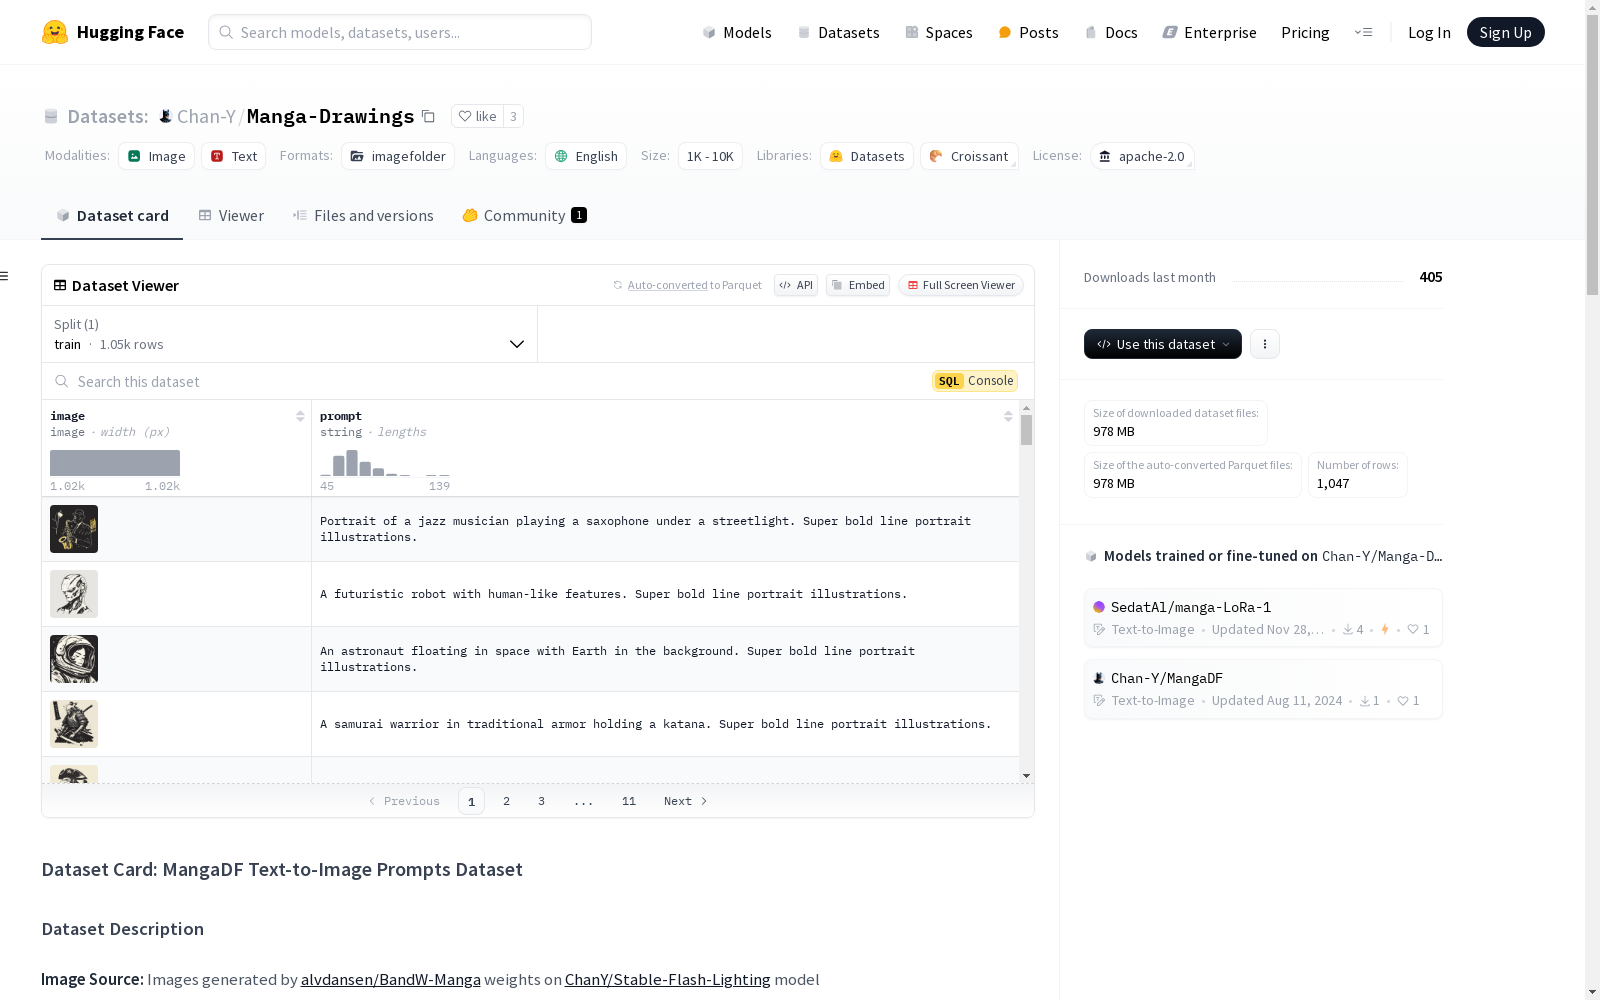Open the SQL Console
This screenshot has width=1600, height=1000.
click(975, 381)
